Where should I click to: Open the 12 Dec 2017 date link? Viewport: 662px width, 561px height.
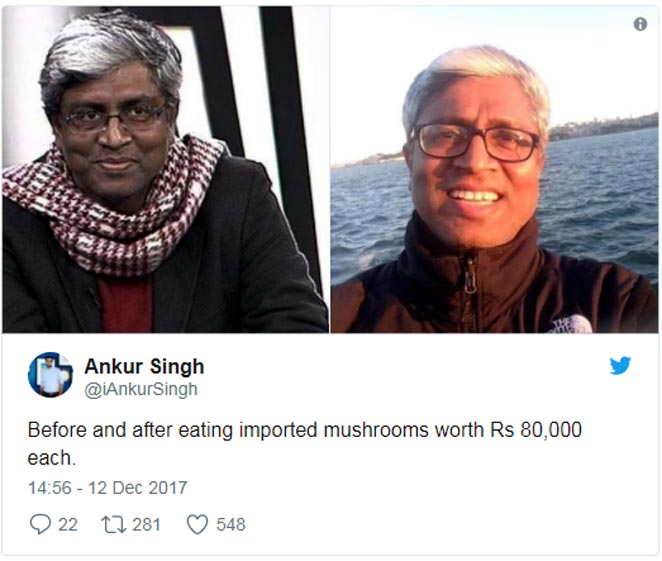[138, 488]
